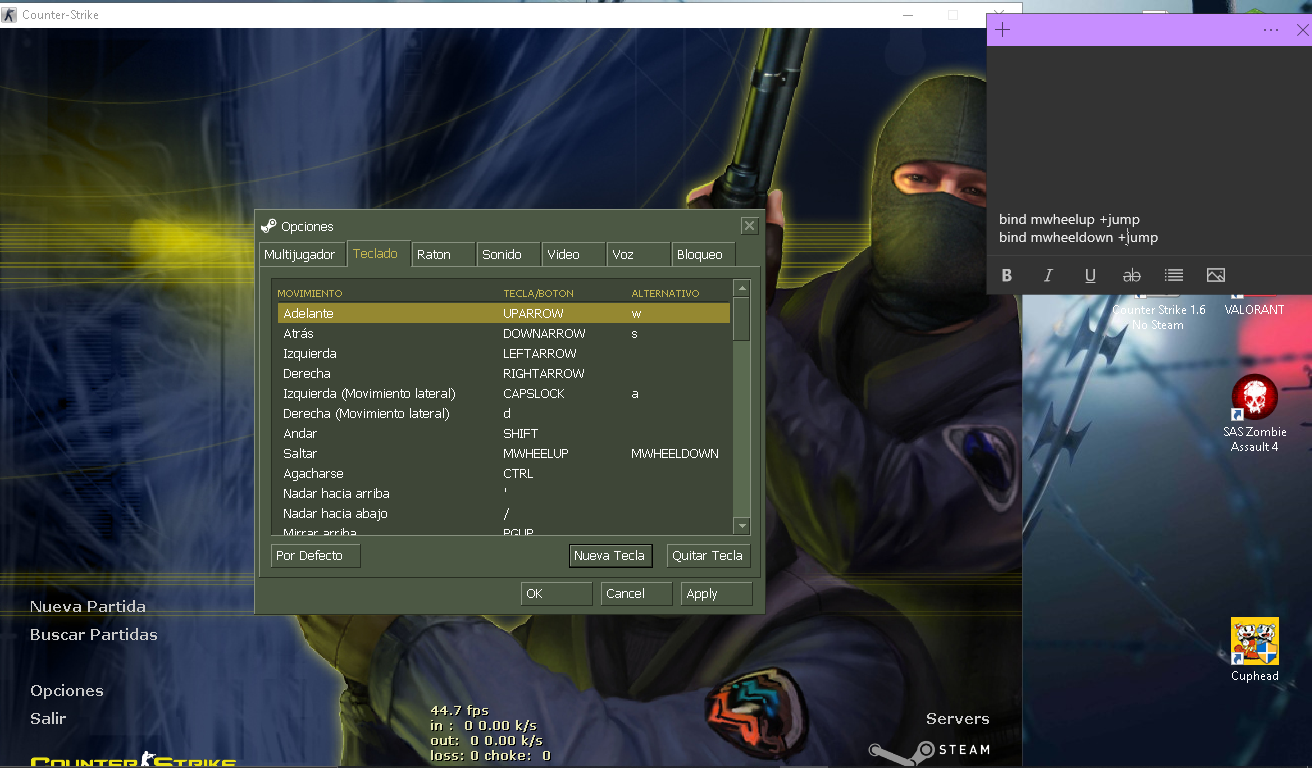Start Nueva Partida from main menu
1312x768 pixels.
(88, 607)
